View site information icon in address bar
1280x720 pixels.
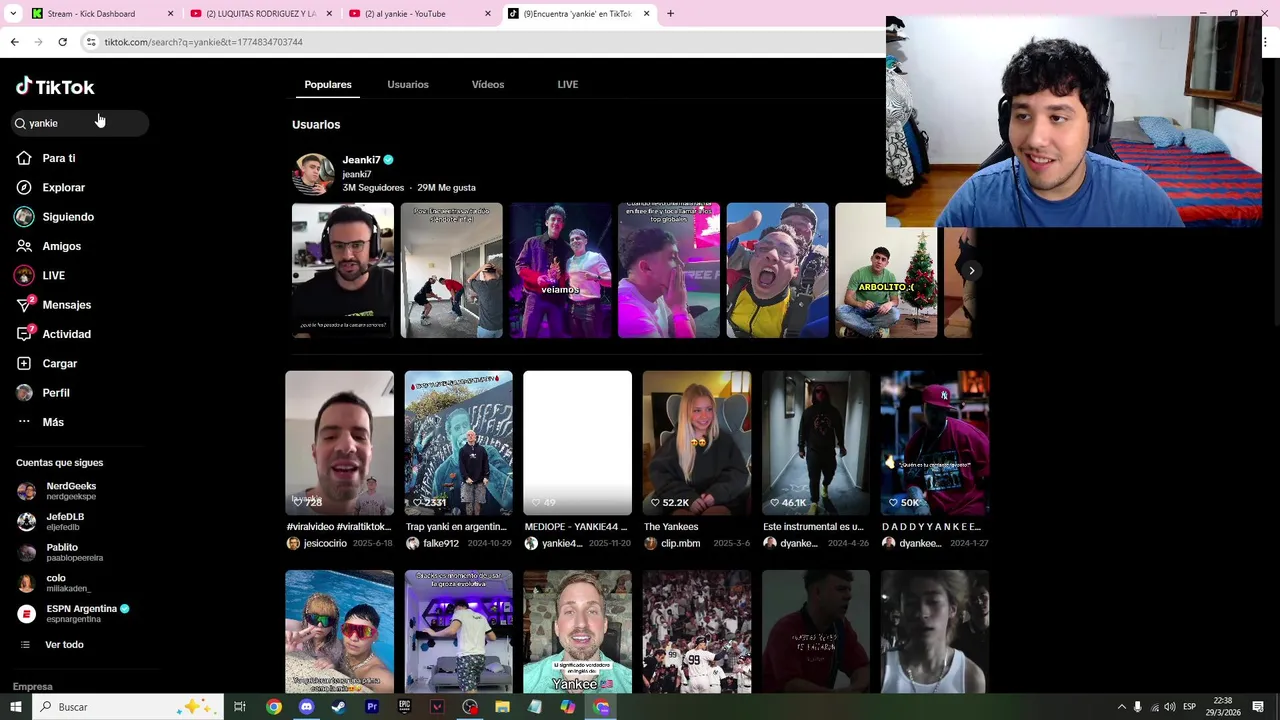click(91, 42)
